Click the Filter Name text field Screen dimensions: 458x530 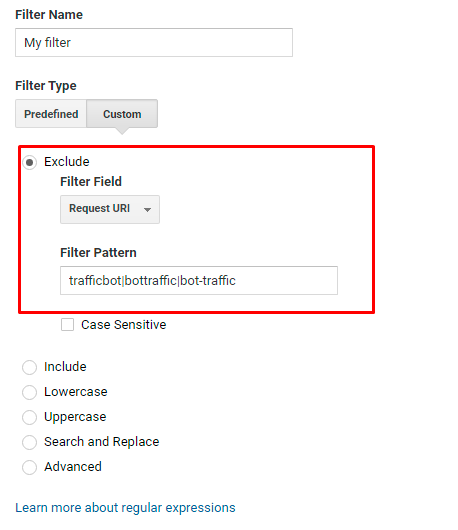[154, 43]
